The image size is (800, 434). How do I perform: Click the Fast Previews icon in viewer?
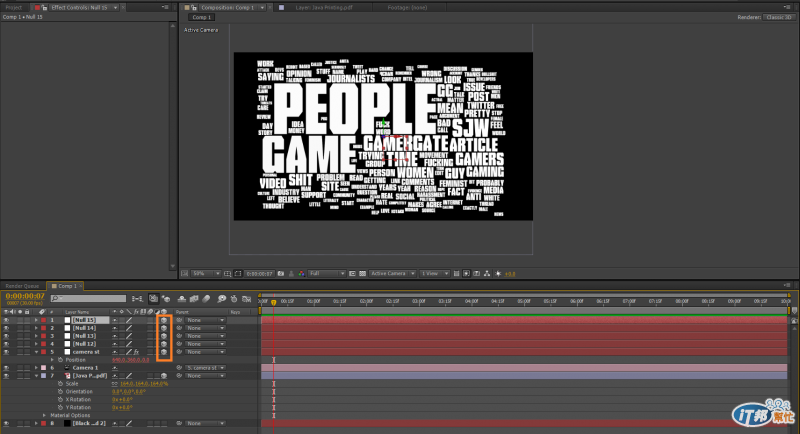[x=466, y=274]
